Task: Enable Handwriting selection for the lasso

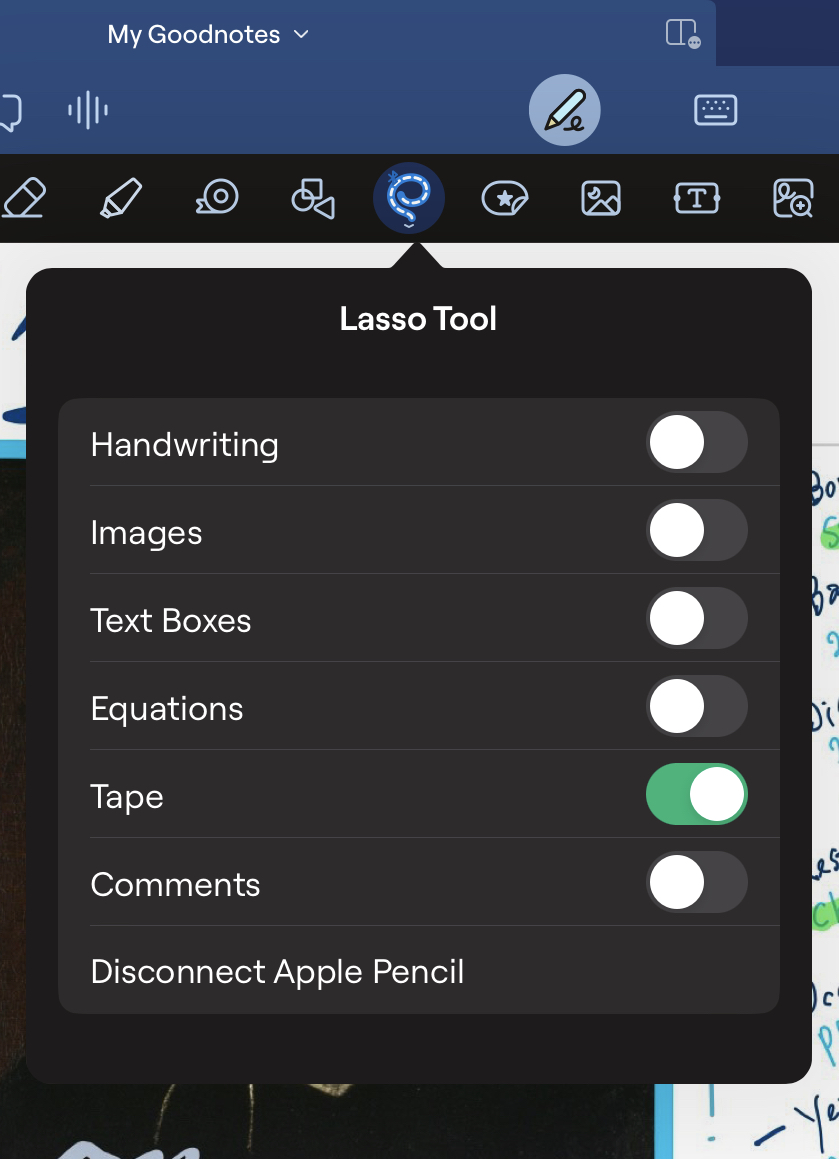Action: point(697,443)
